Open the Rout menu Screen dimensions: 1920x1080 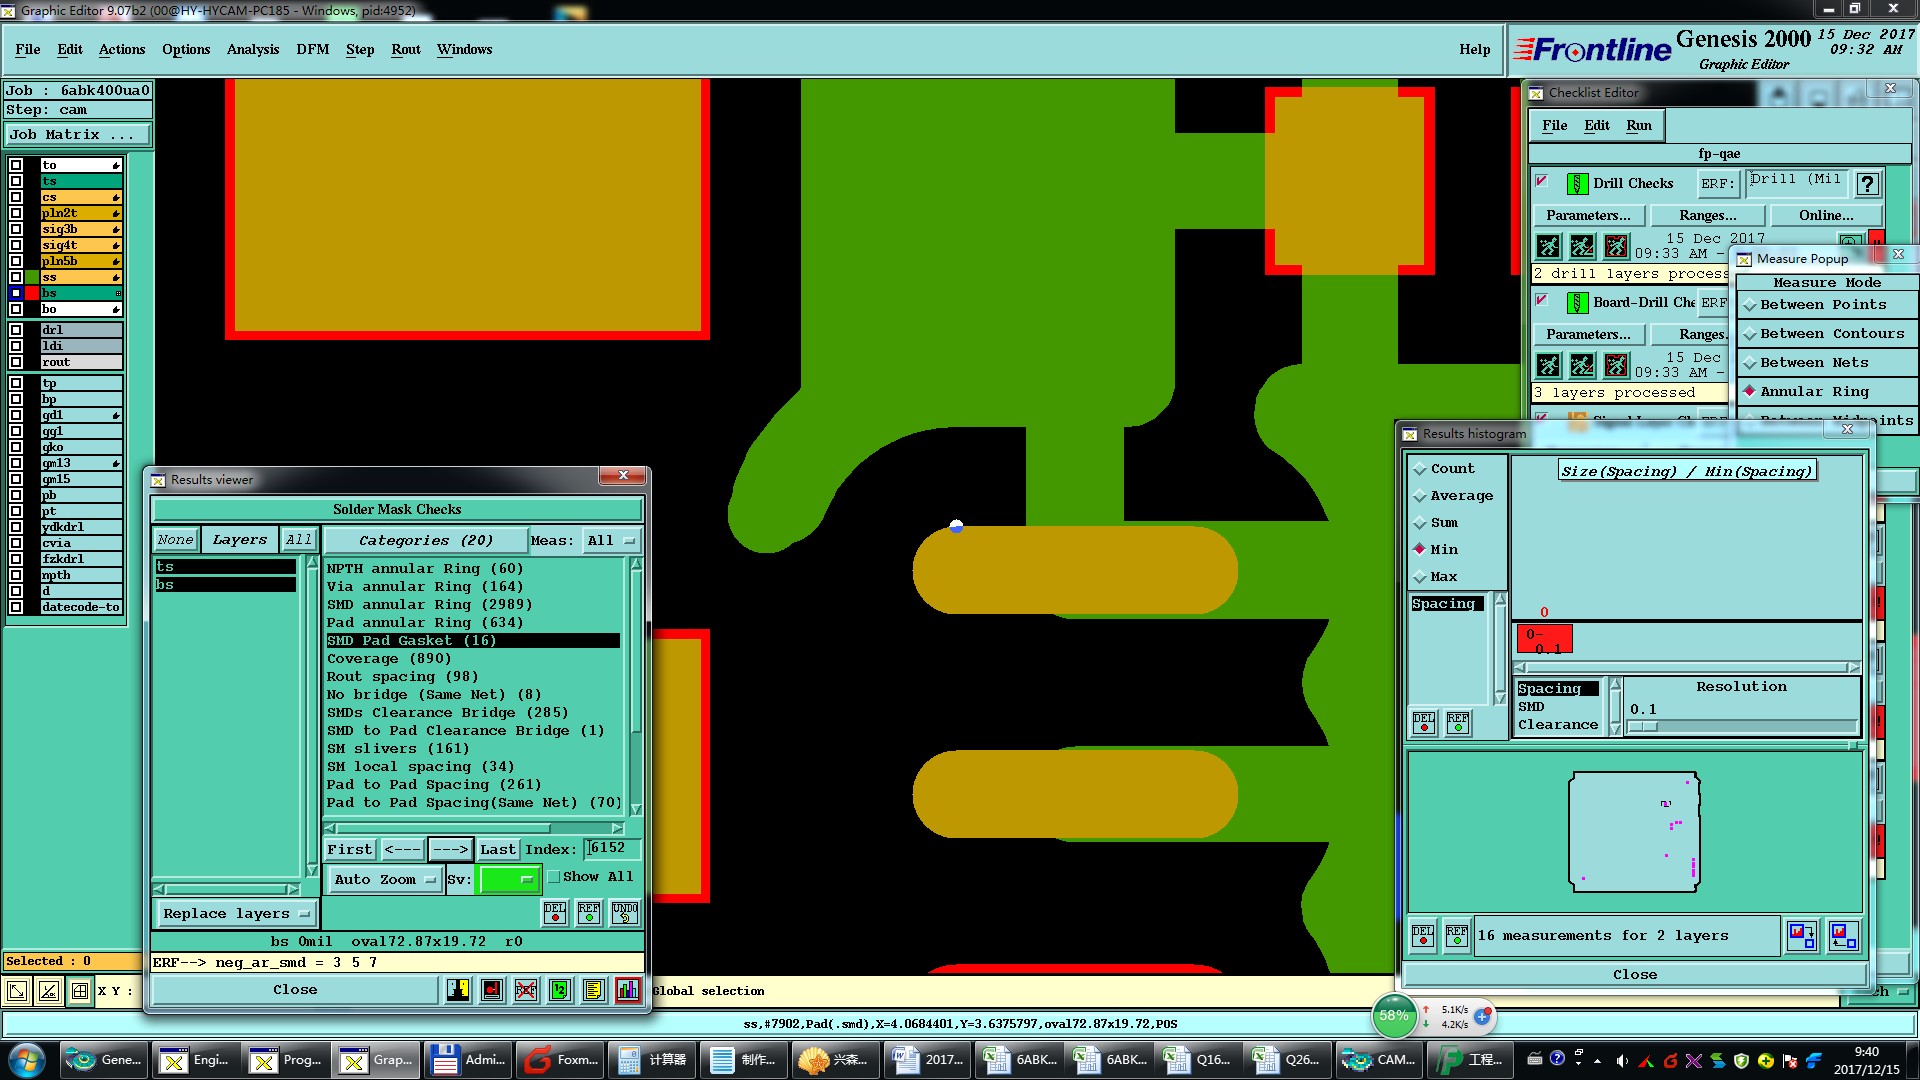point(406,49)
